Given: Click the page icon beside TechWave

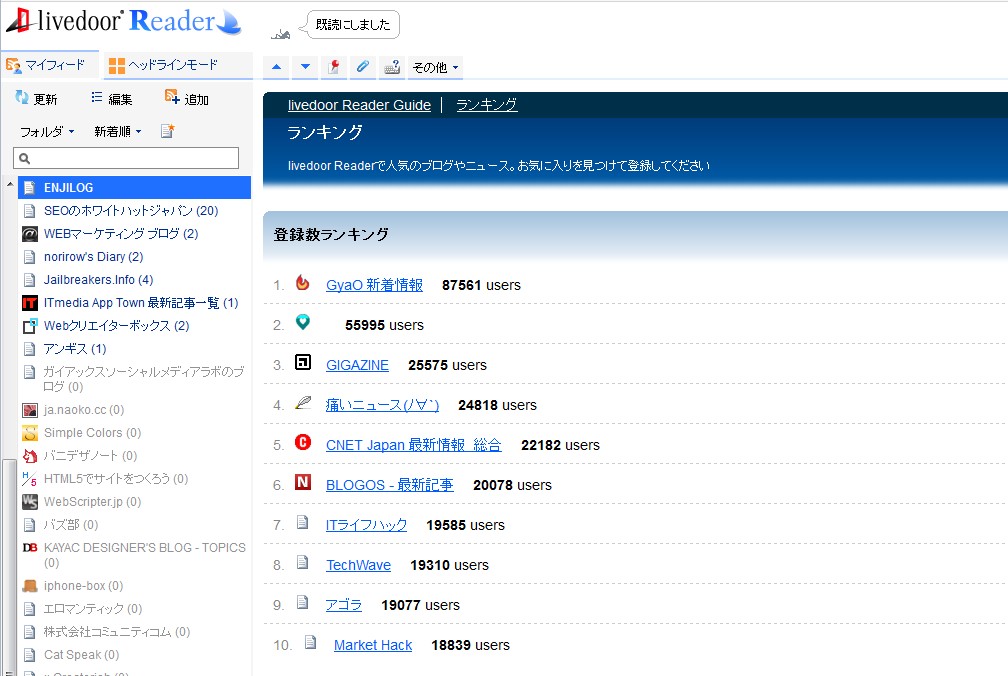Looking at the screenshot, I should (302, 562).
